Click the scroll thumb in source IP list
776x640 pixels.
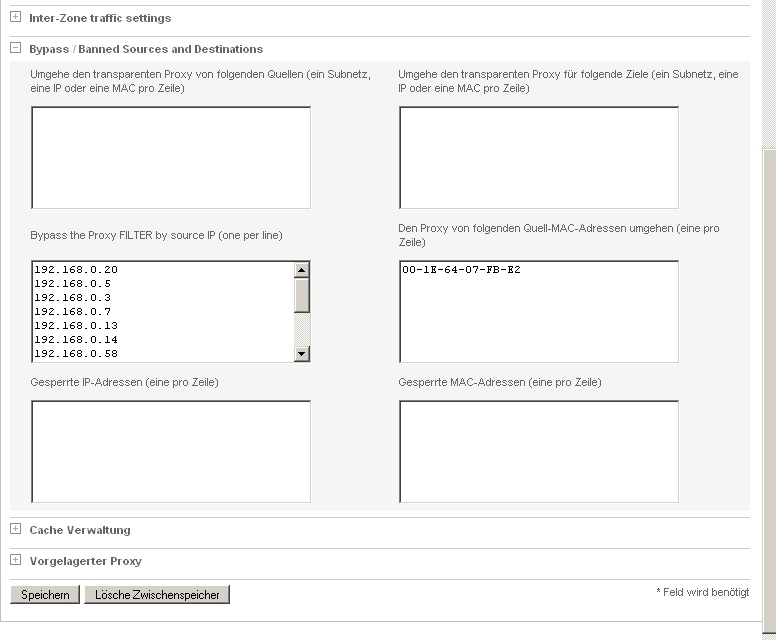pyautogui.click(x=301, y=295)
